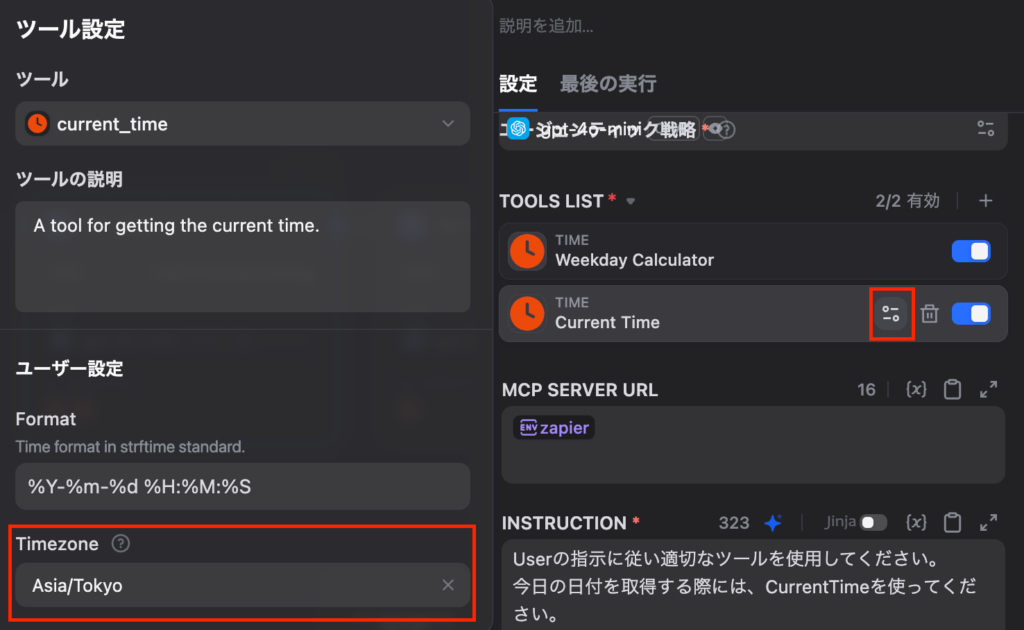The width and height of the screenshot is (1024, 630).
Task: Collapse the TOOLS LIST section arrow
Action: 630,202
